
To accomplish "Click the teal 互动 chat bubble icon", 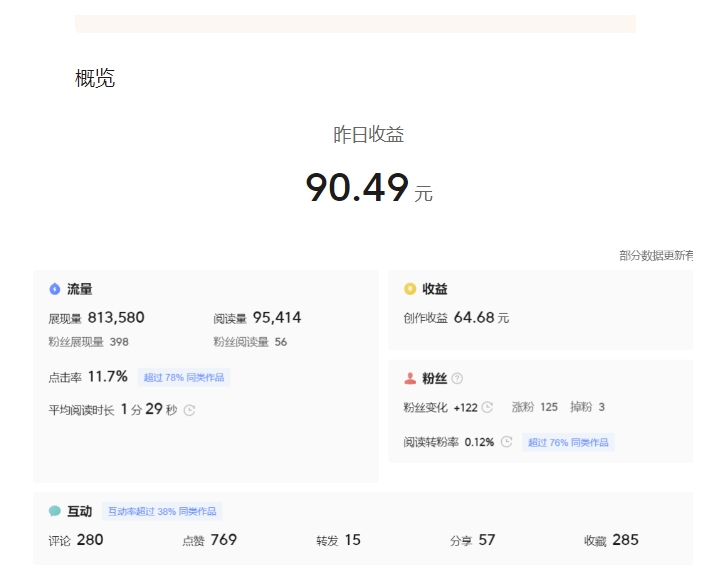I will pyautogui.click(x=55, y=511).
